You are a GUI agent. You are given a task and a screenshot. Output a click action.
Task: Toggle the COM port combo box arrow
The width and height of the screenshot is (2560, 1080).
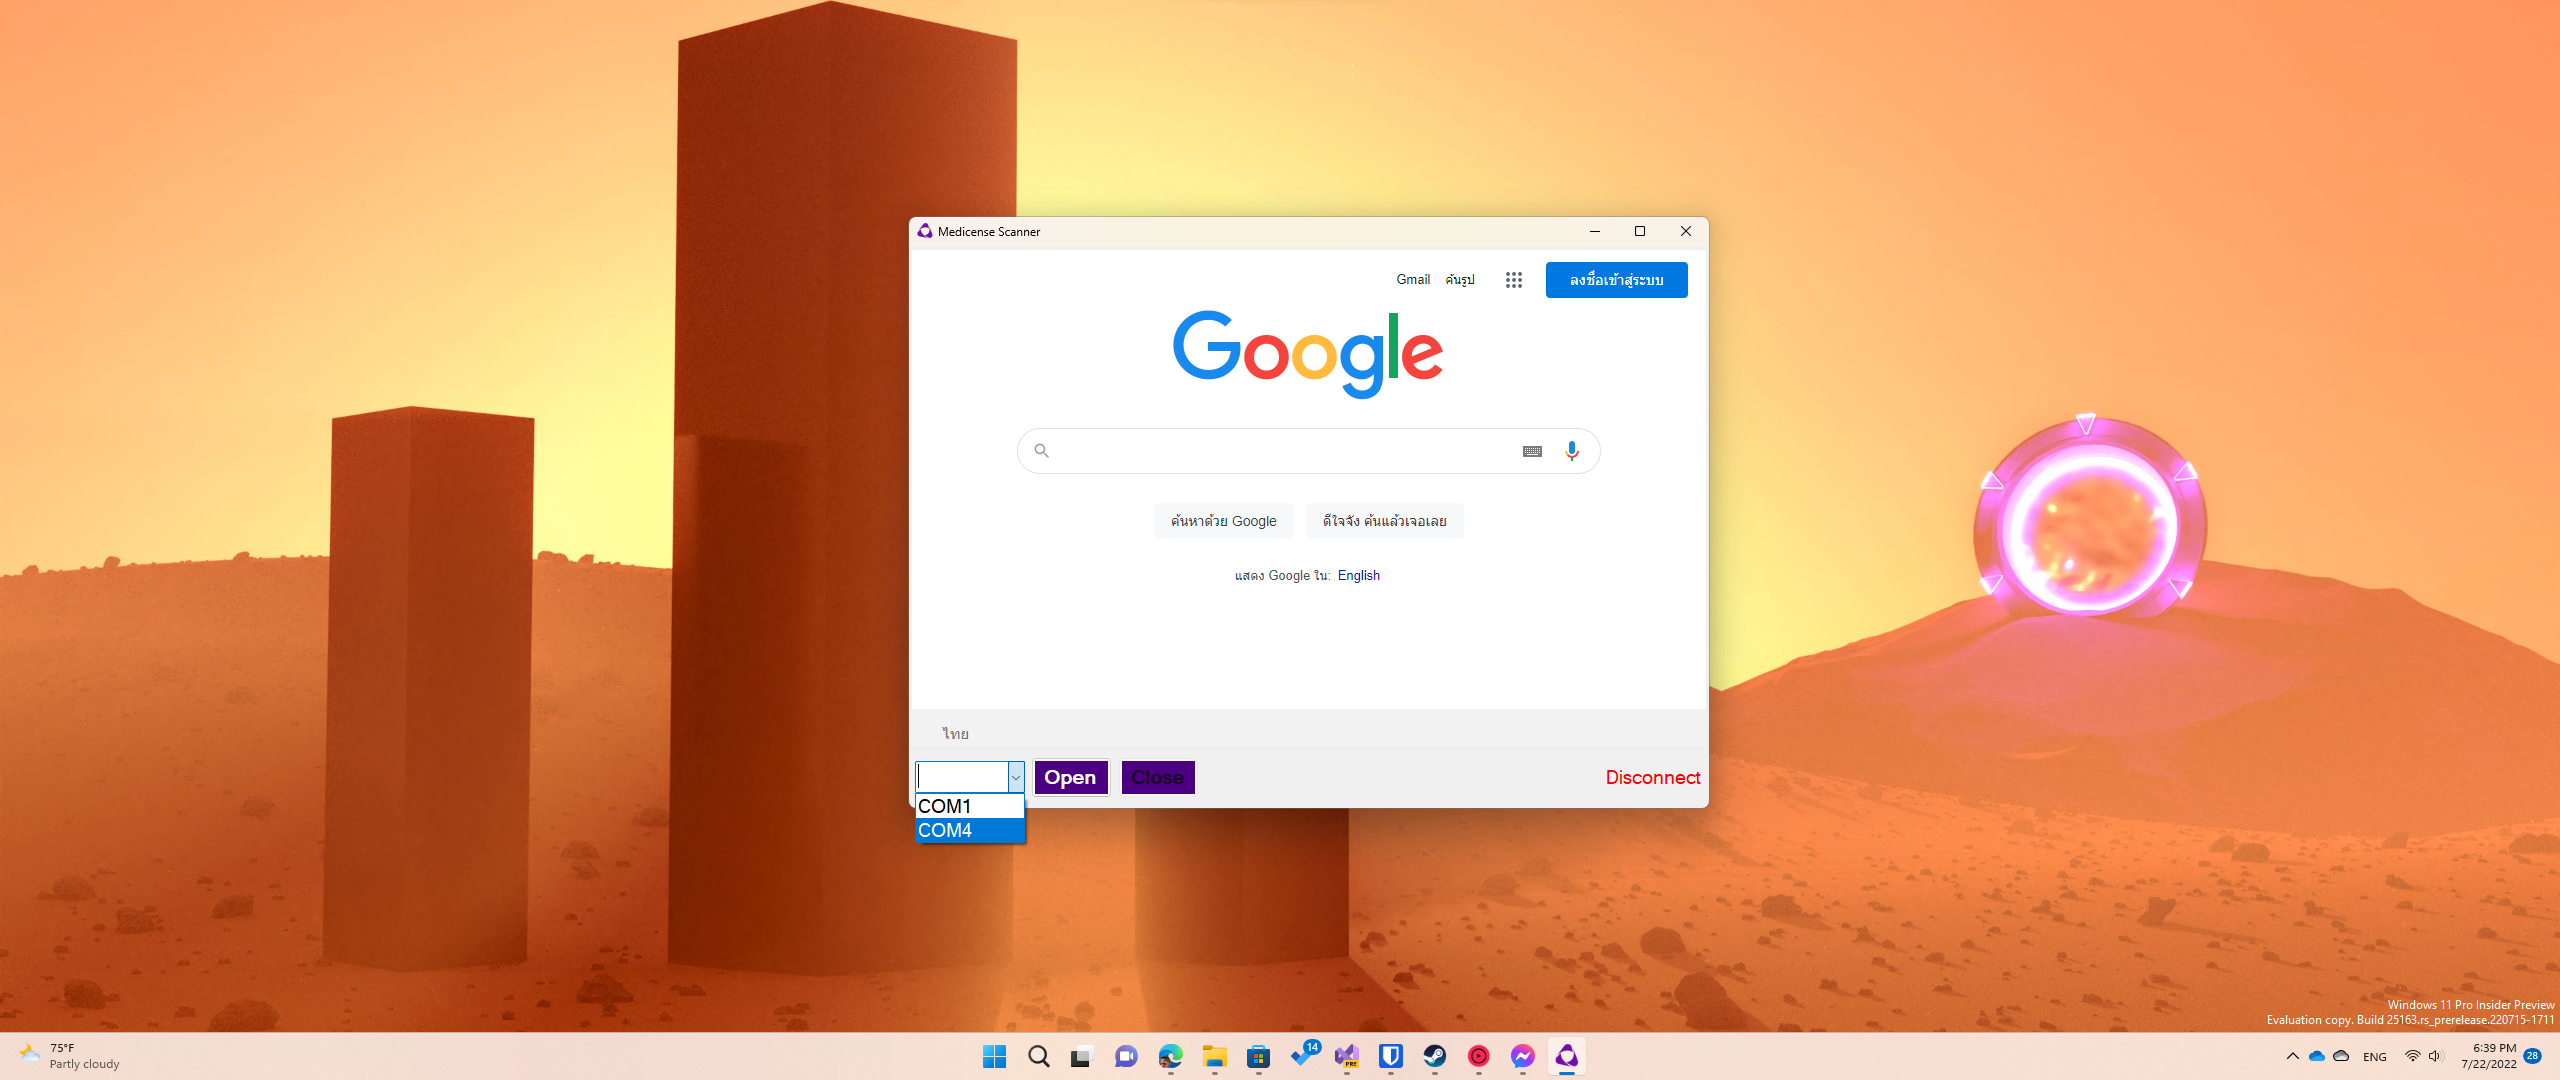(x=1016, y=777)
